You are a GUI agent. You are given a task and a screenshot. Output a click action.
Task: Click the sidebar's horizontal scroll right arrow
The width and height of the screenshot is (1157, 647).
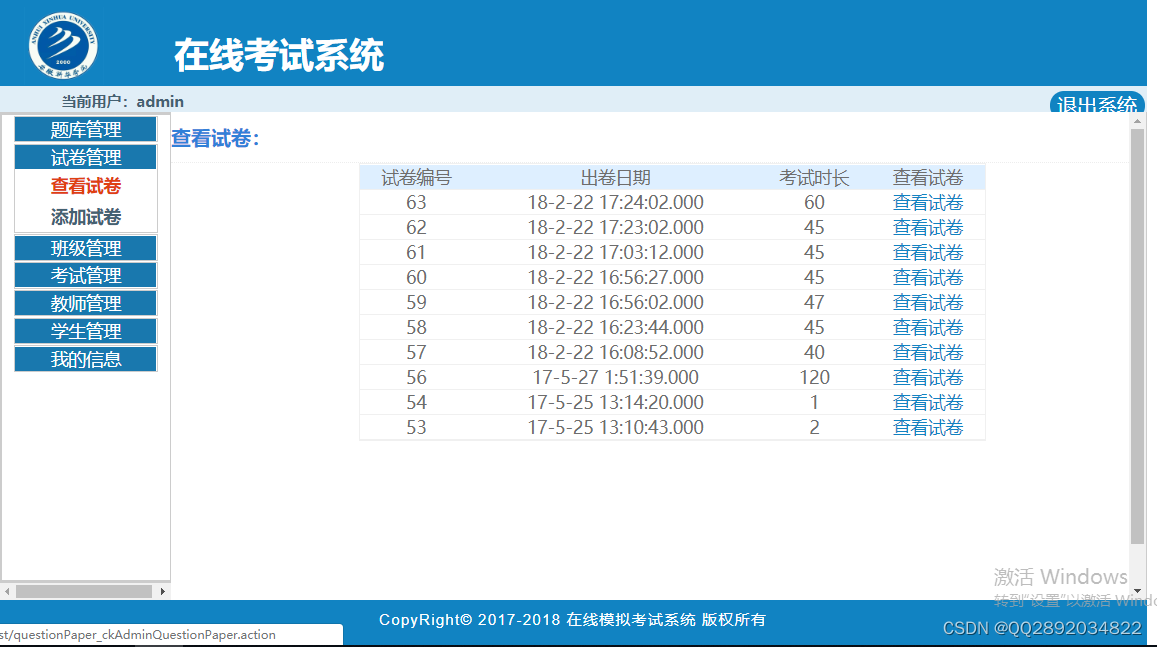click(x=162, y=590)
